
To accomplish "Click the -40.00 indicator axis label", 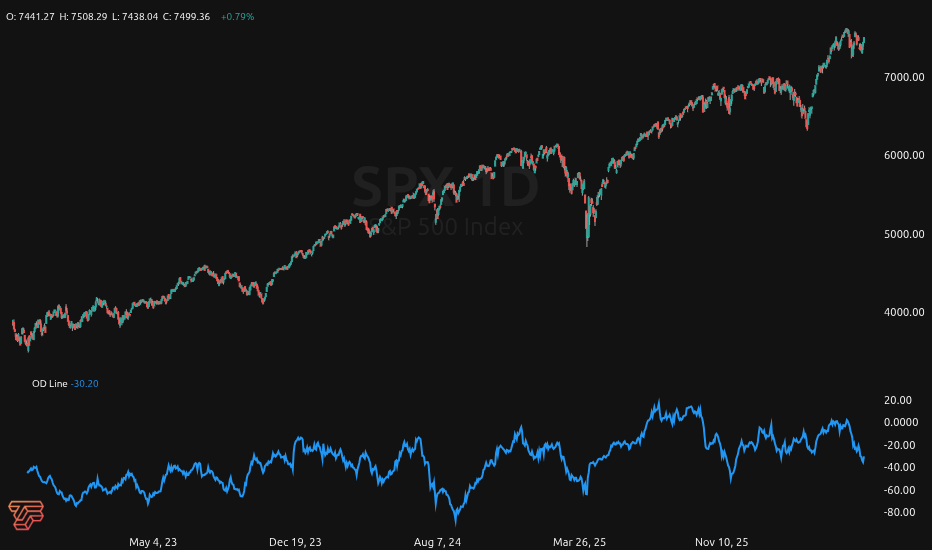I will click(x=899, y=467).
